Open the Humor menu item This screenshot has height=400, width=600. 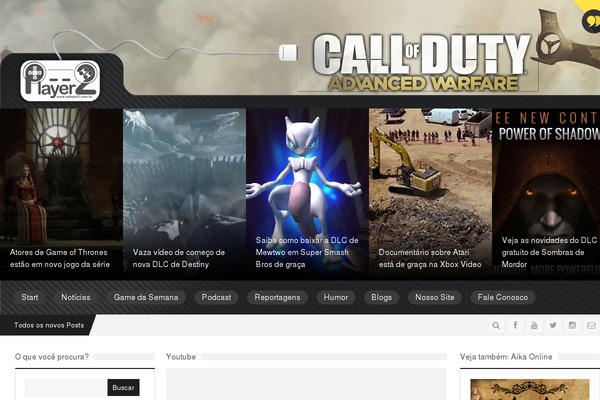[336, 297]
